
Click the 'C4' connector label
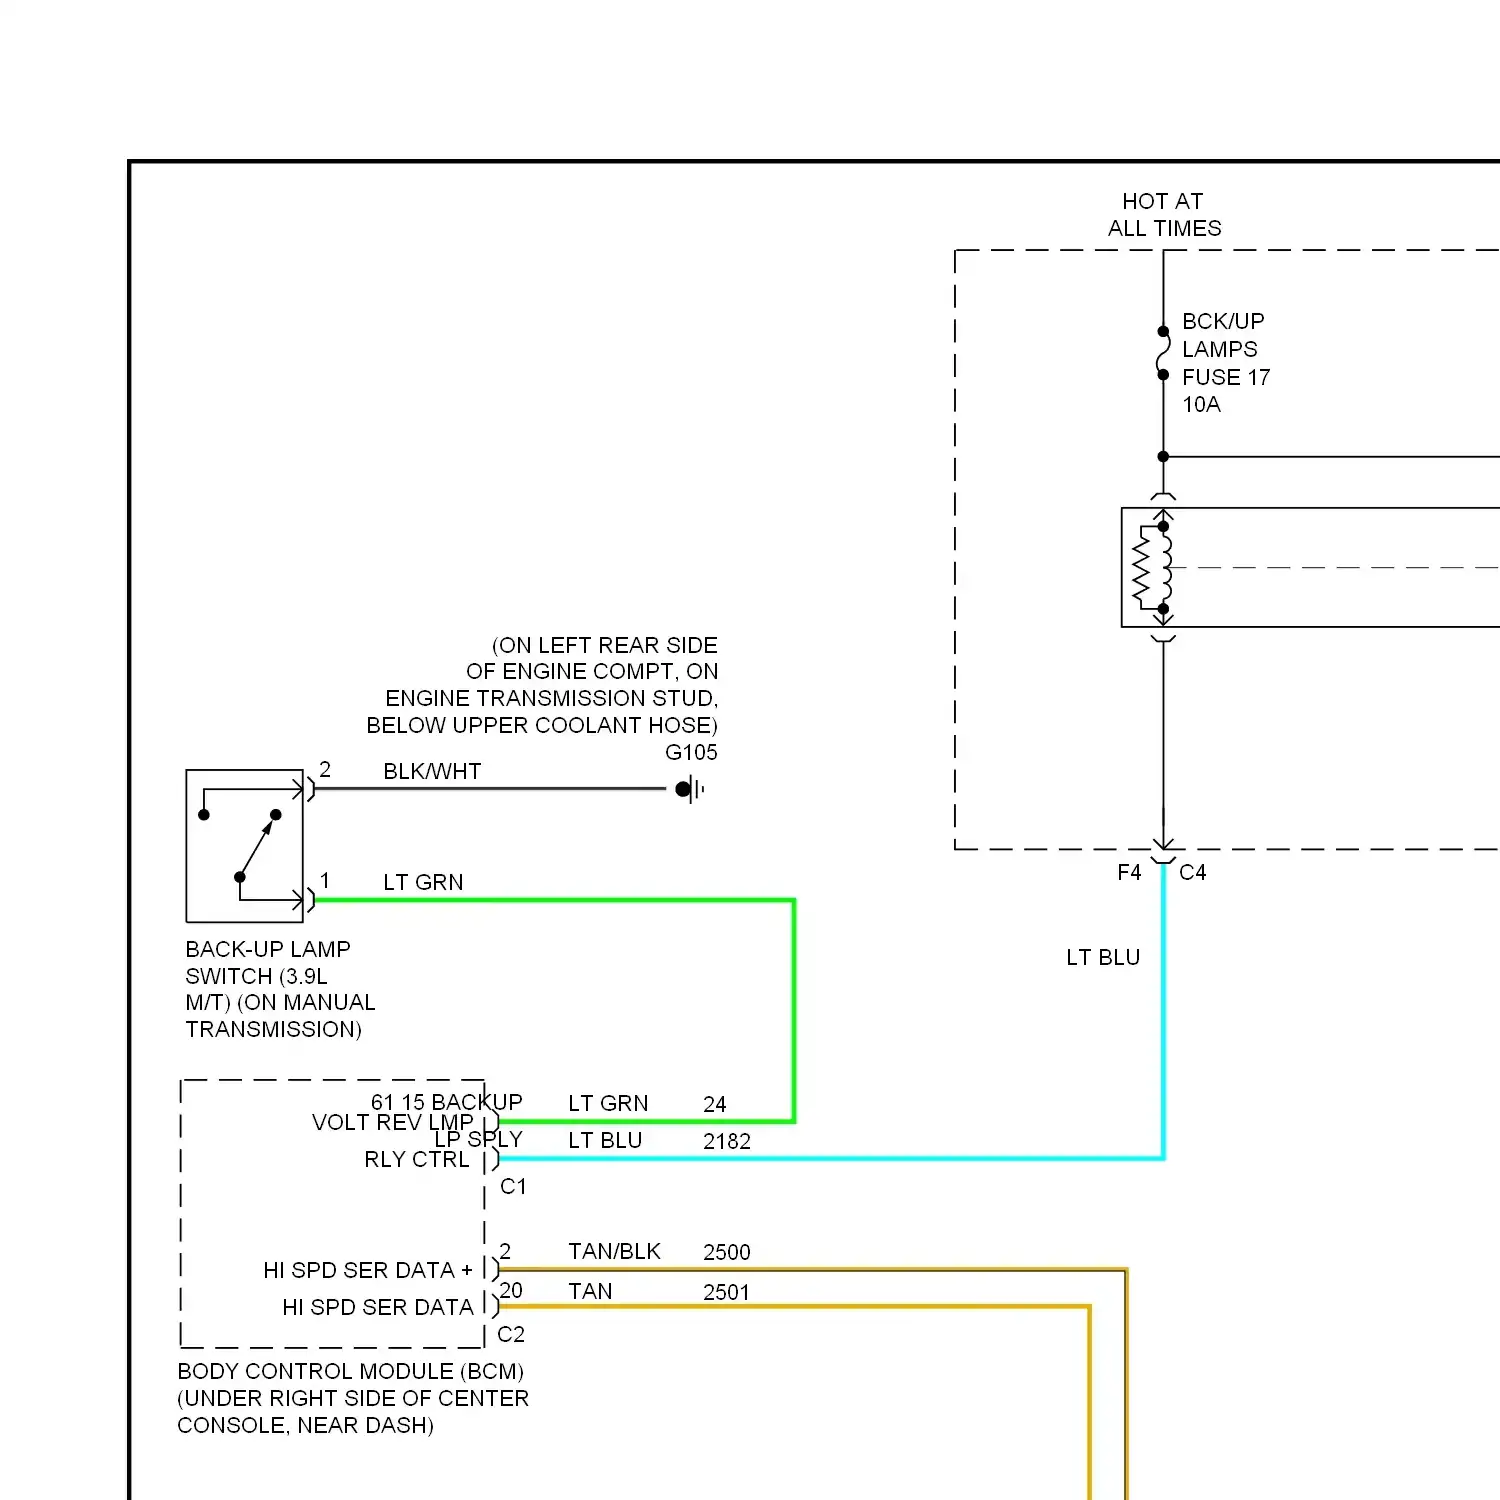1193,872
